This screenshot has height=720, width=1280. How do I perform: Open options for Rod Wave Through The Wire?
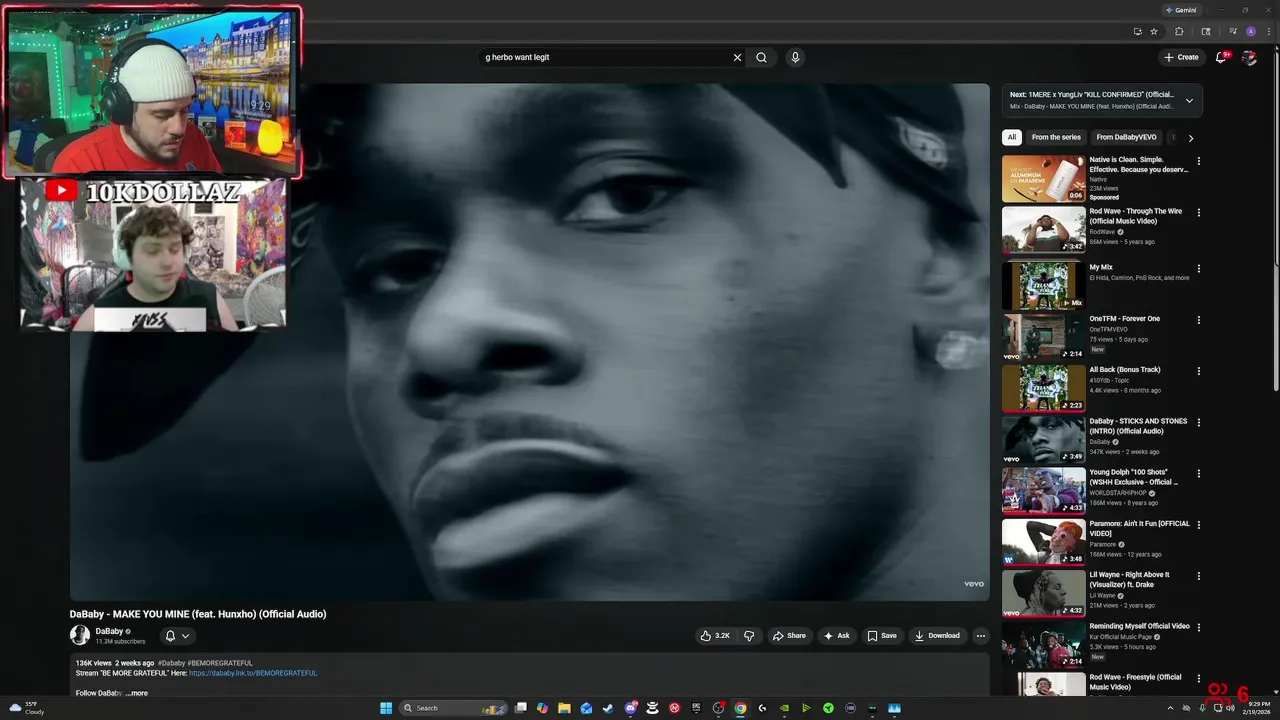(1199, 212)
